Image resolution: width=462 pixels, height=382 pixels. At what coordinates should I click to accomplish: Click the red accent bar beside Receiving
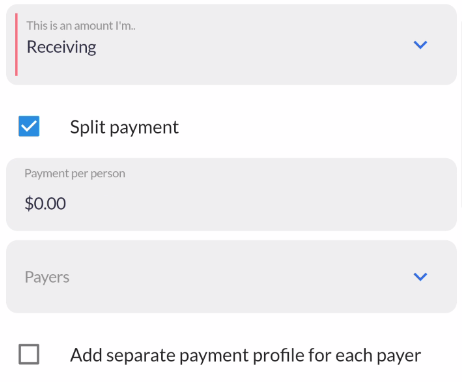(x=16, y=44)
